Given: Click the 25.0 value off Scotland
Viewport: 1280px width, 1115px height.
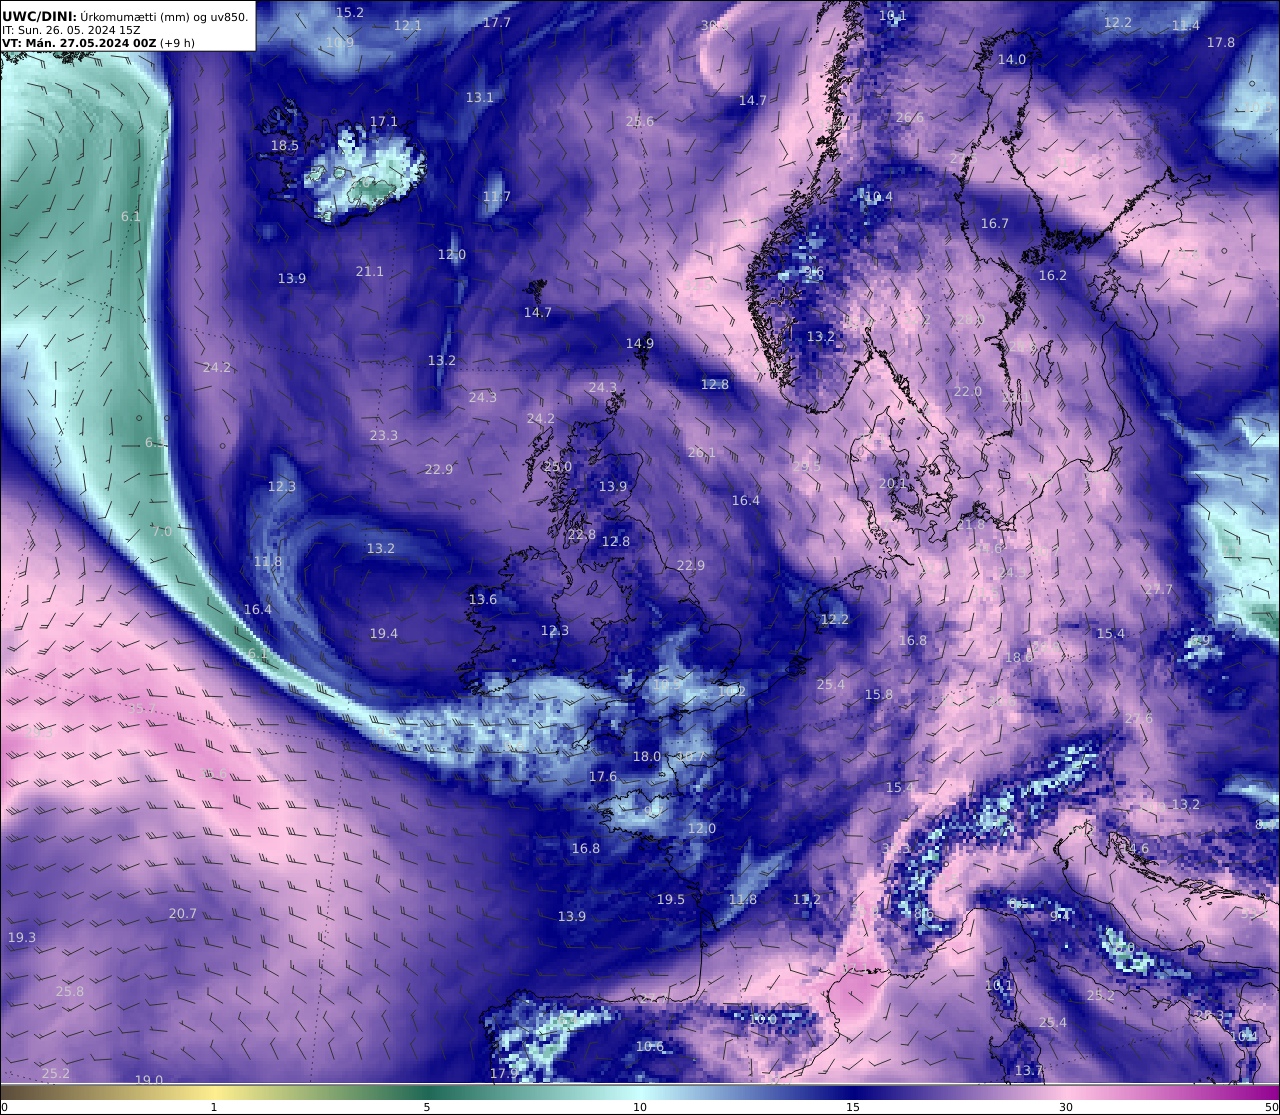Looking at the screenshot, I should point(558,467).
